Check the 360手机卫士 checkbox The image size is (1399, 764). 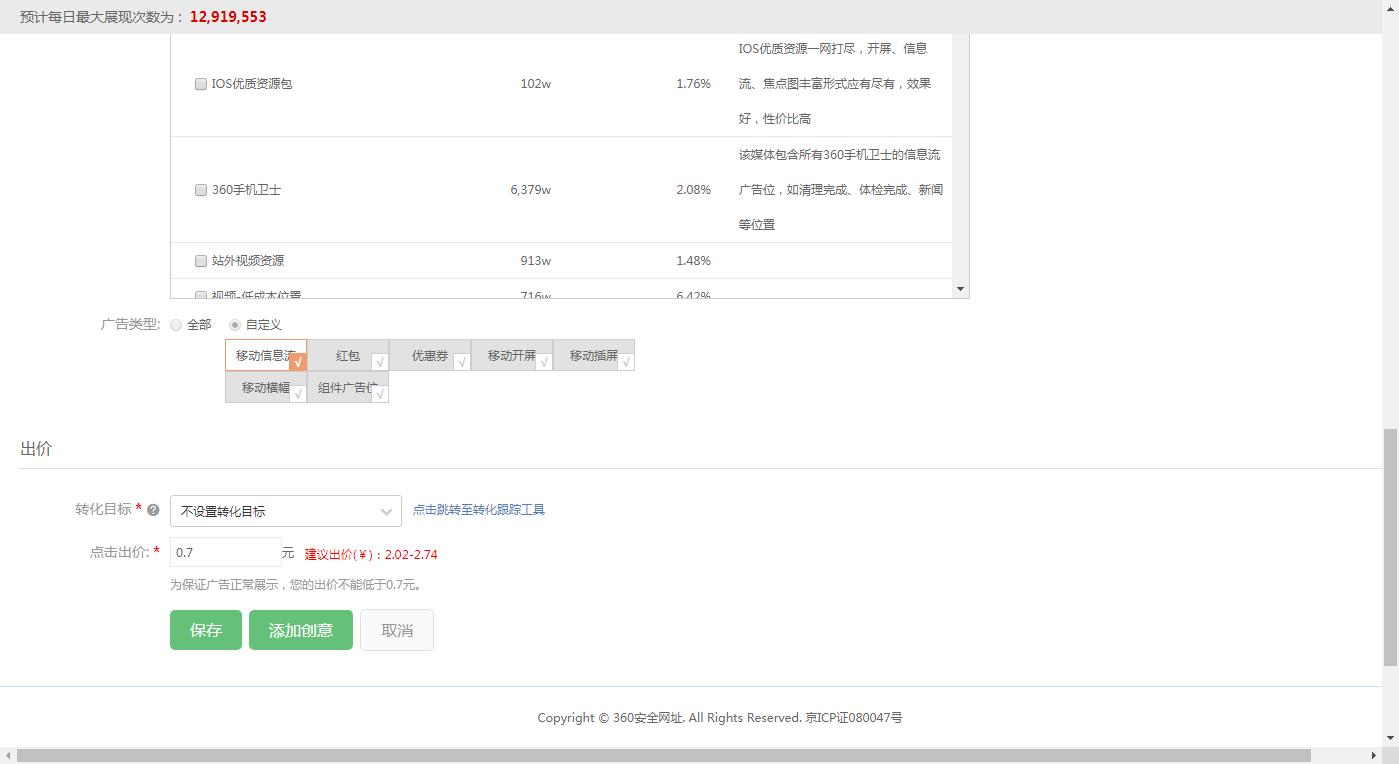[201, 190]
